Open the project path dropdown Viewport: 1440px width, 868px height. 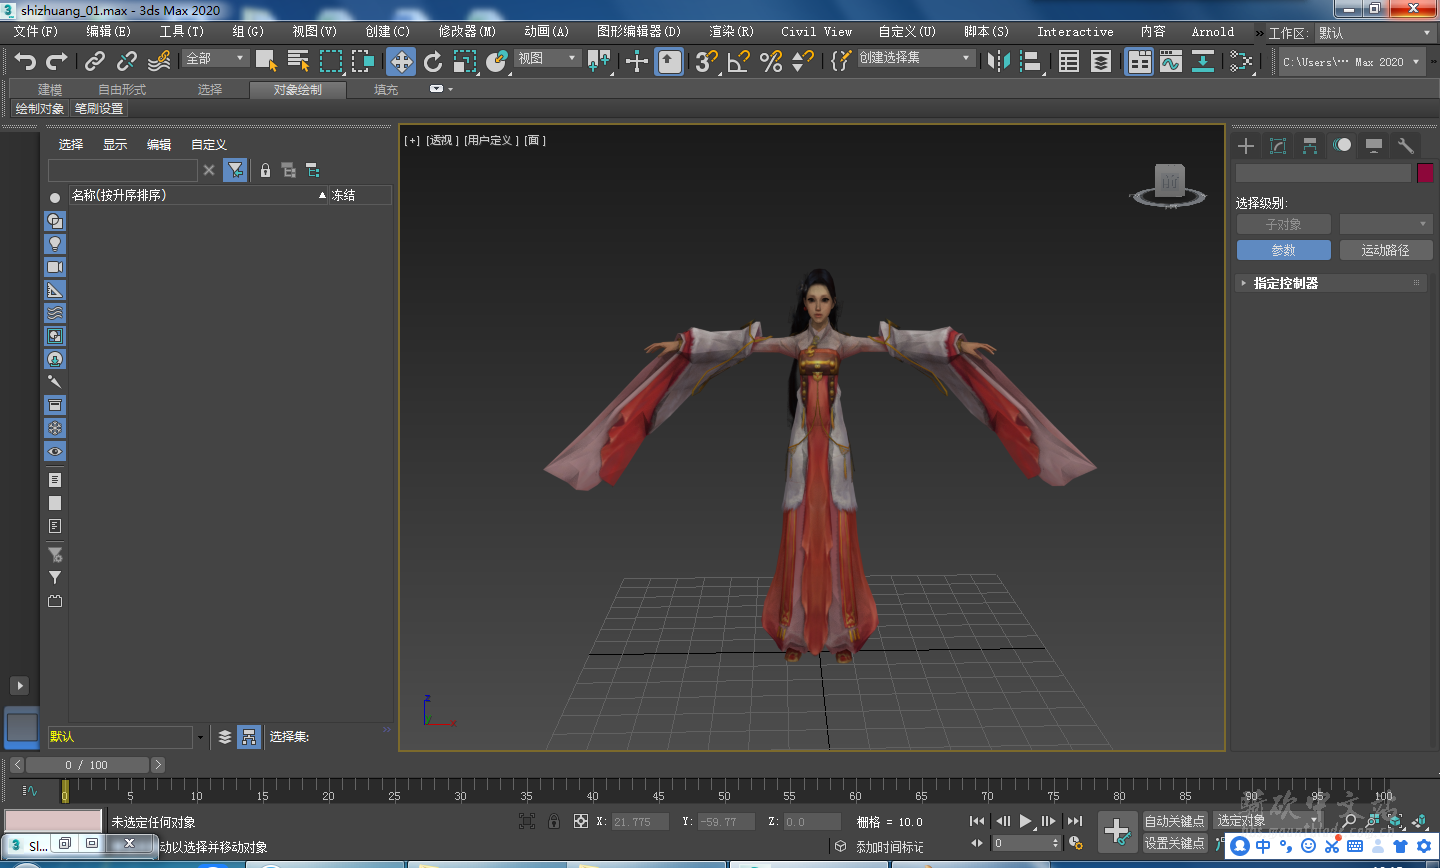(x=1352, y=62)
